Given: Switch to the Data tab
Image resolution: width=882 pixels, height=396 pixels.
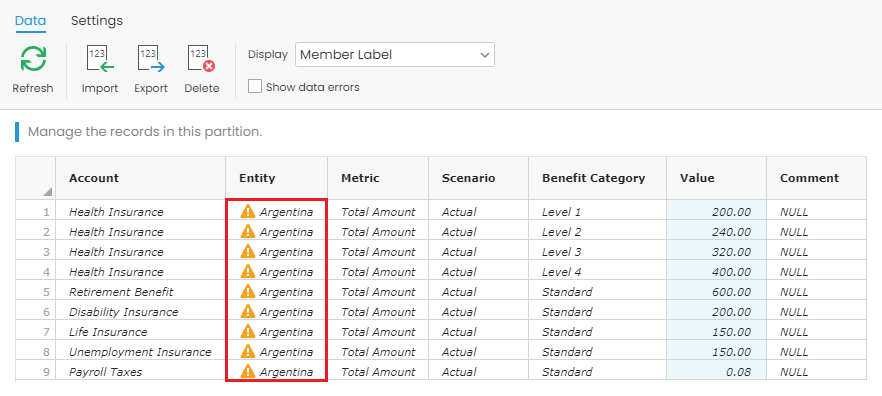Looking at the screenshot, I should 30,21.
